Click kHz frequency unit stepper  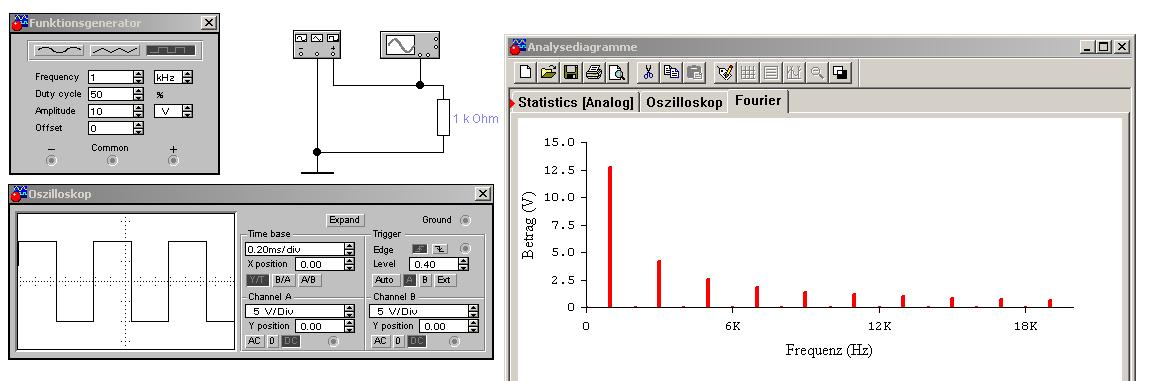click(188, 77)
